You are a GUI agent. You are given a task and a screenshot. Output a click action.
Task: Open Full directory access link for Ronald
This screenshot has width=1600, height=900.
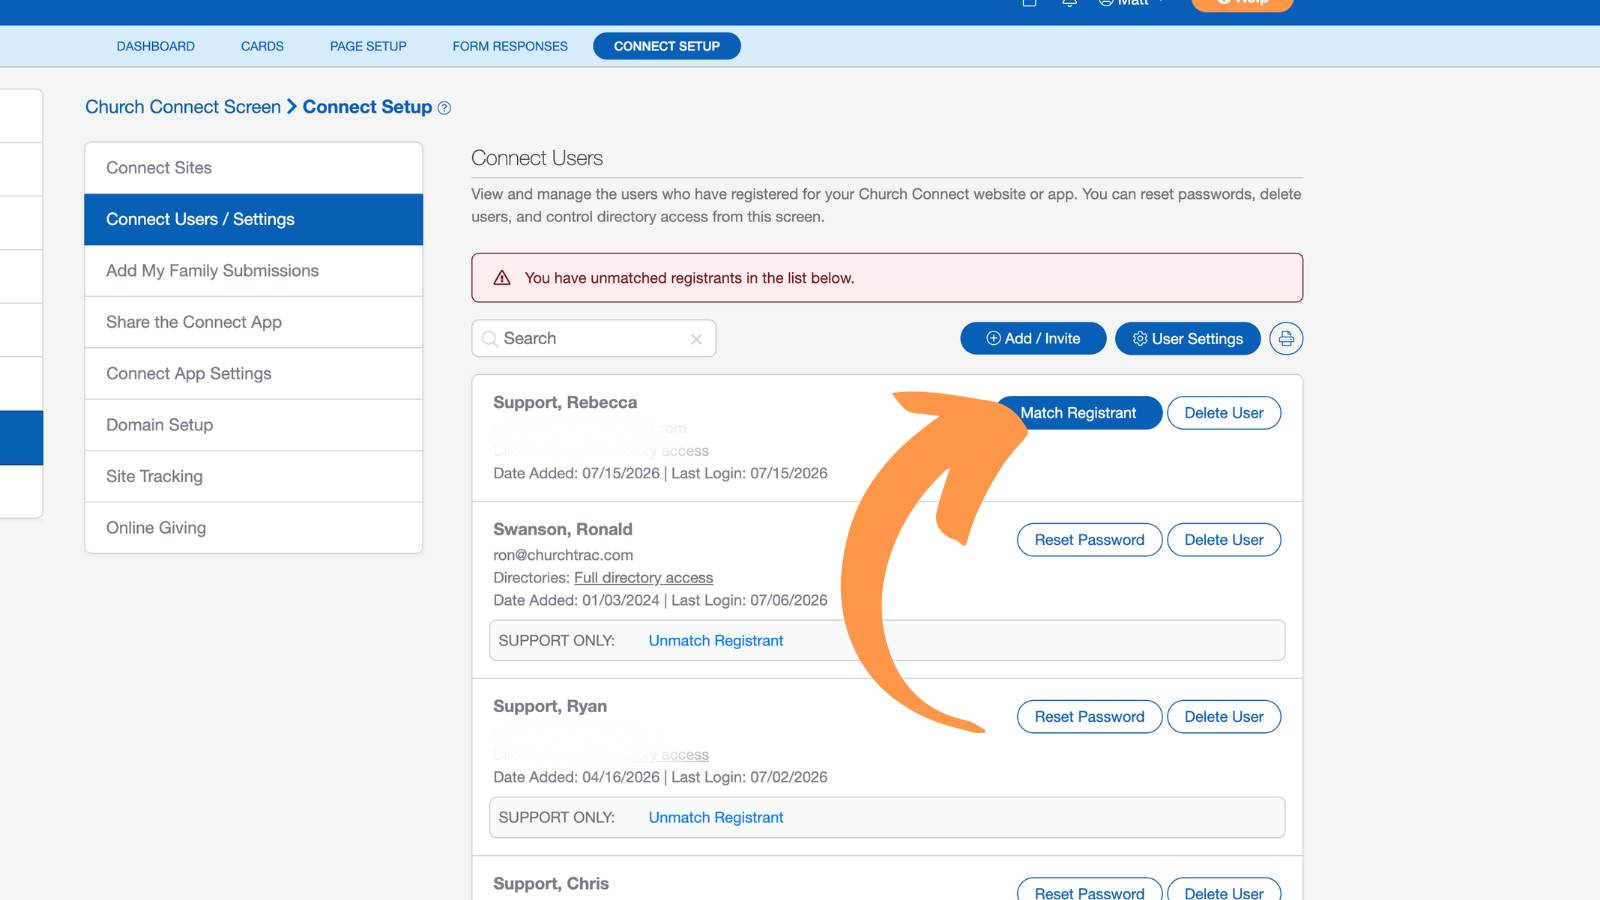643,578
